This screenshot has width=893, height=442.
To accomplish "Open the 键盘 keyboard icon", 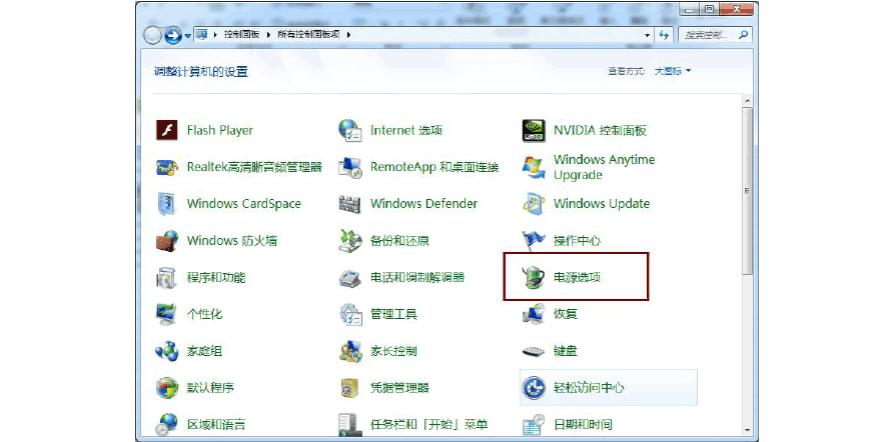I will tap(534, 351).
